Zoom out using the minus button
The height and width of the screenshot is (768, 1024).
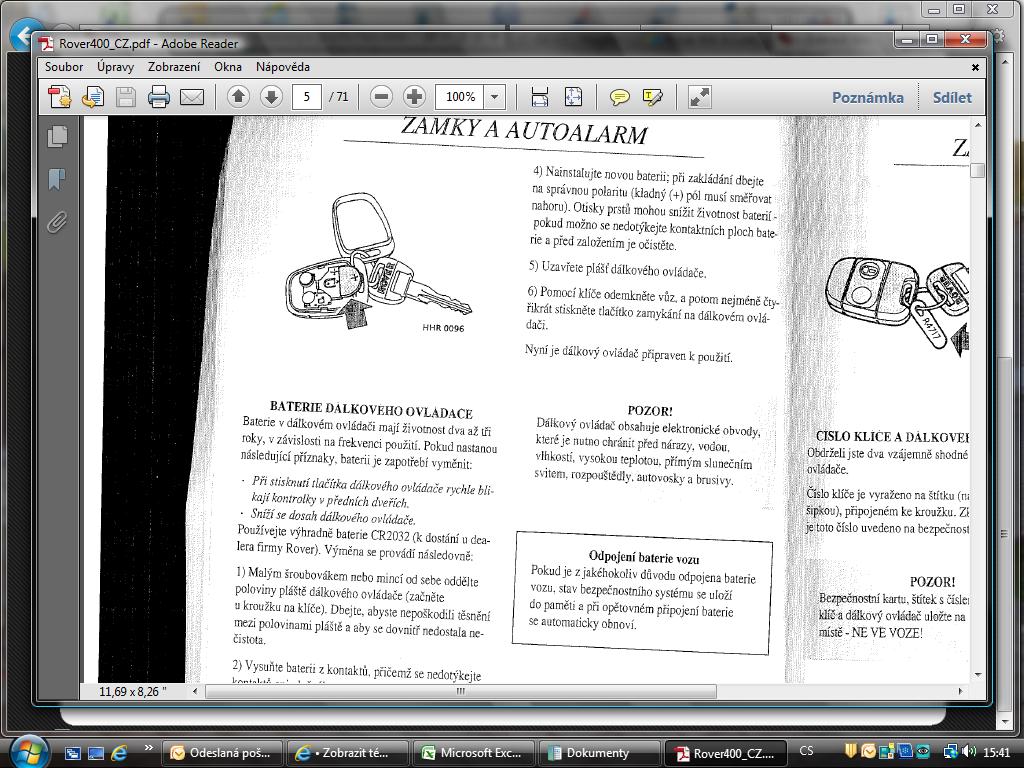(x=381, y=97)
